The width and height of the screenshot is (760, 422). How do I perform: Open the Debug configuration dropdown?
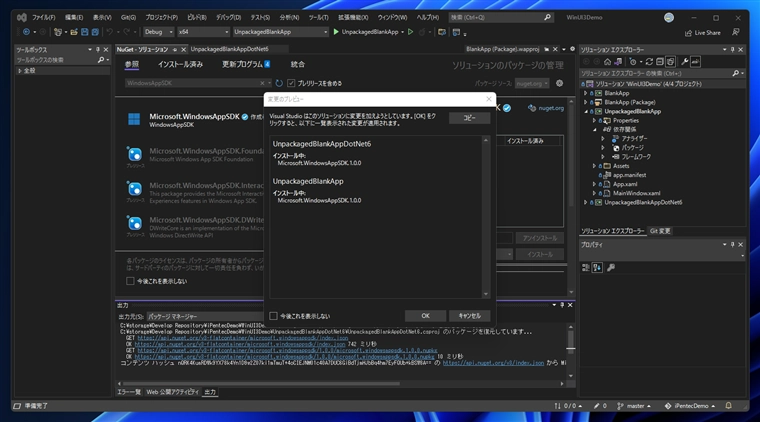point(158,32)
